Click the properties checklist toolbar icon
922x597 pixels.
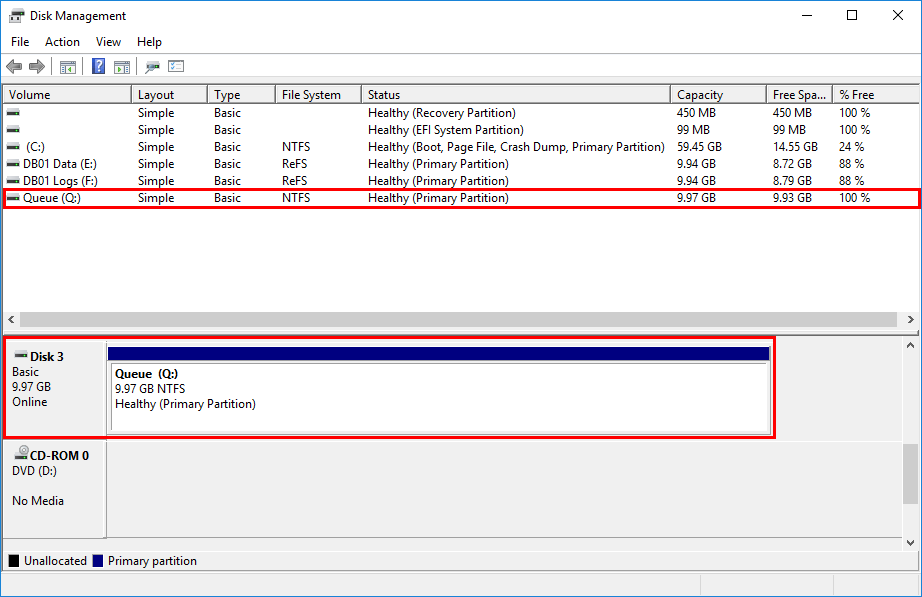point(176,66)
